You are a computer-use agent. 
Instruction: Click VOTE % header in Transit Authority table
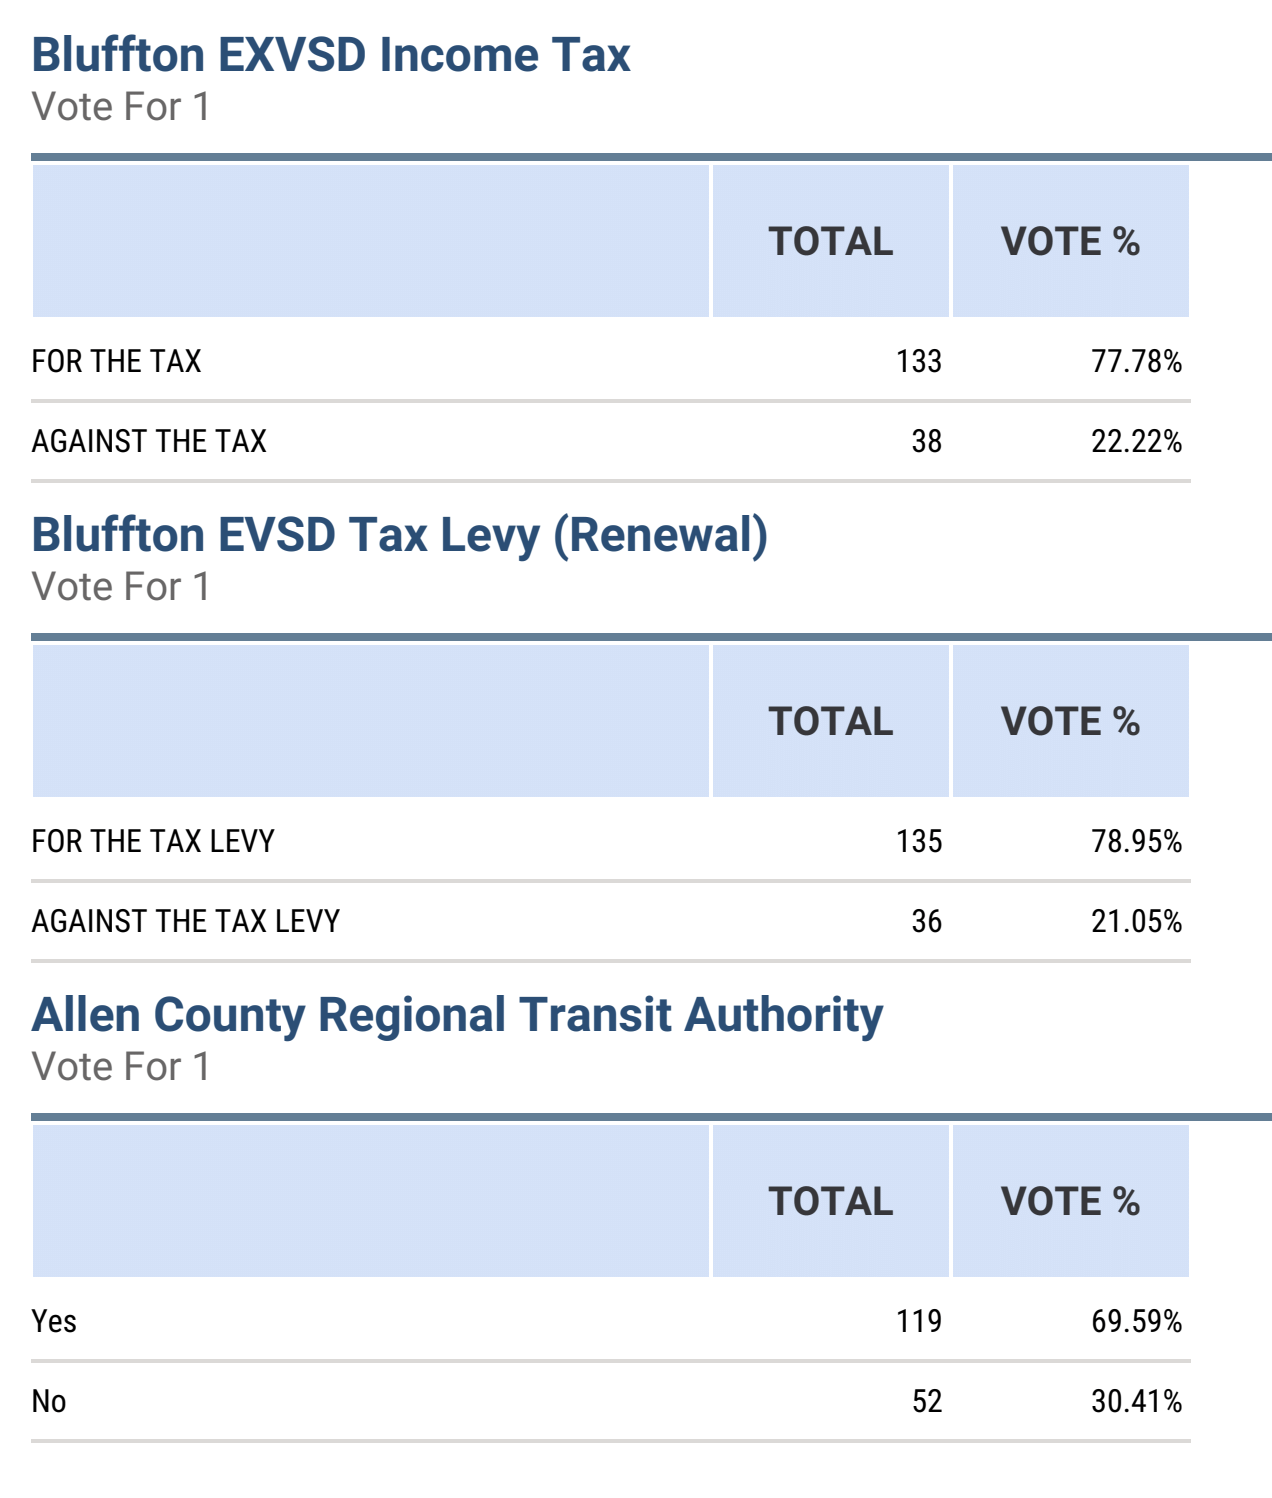(x=1071, y=1202)
